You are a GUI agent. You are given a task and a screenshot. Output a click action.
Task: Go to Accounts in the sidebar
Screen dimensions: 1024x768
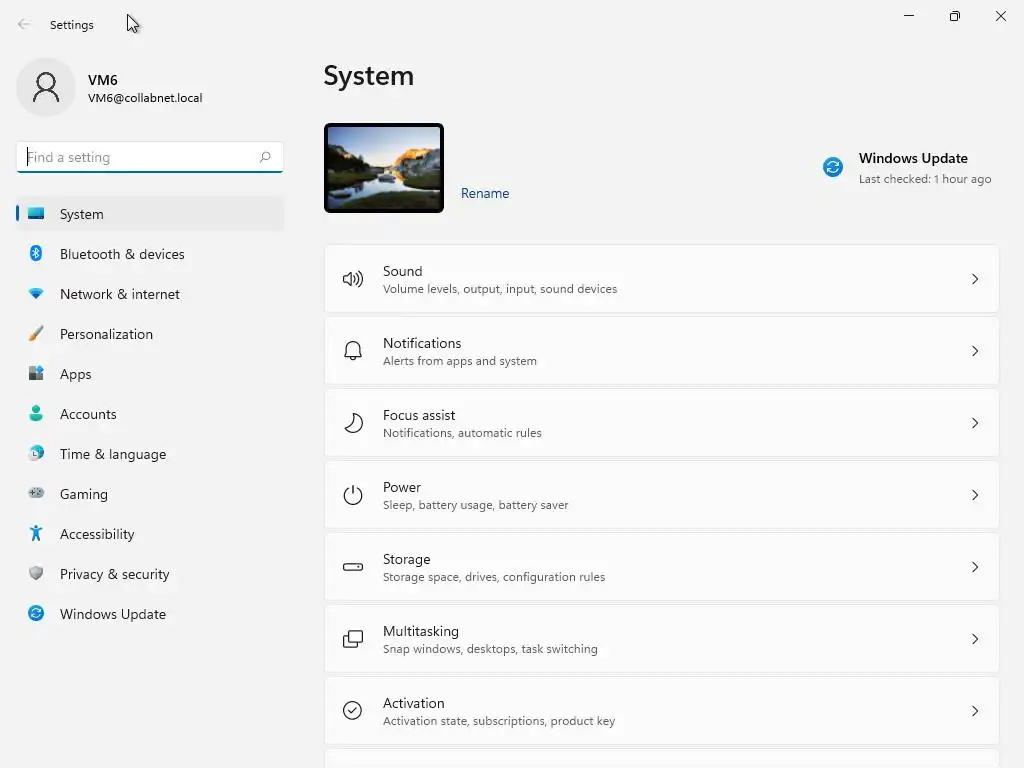tap(88, 414)
